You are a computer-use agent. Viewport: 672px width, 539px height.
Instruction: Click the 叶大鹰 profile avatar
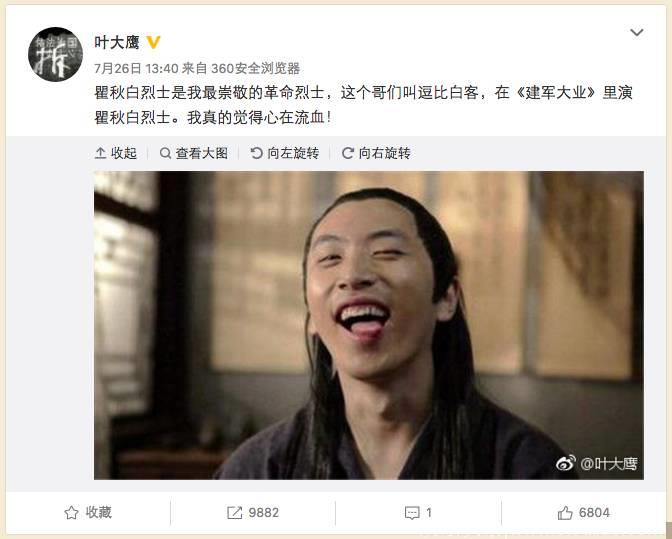pyautogui.click(x=55, y=54)
